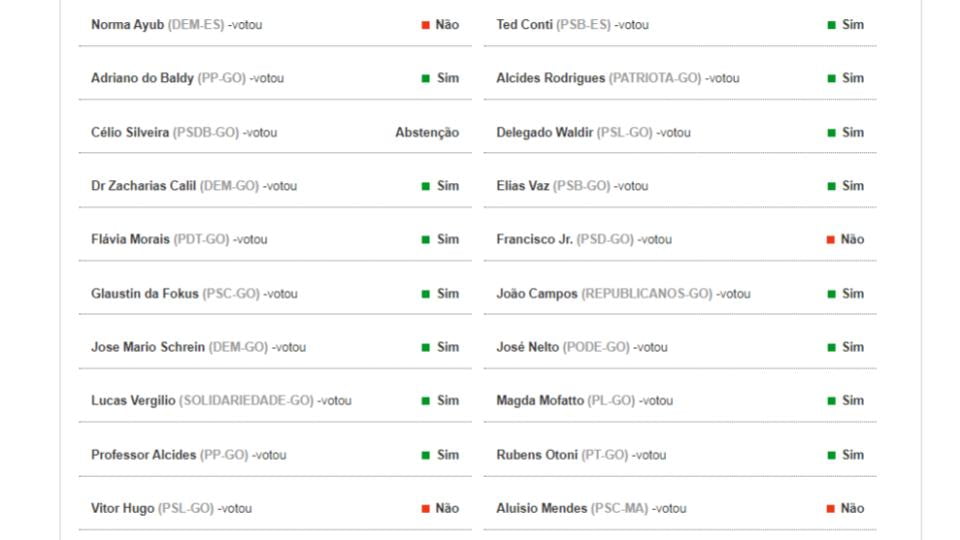Click the red Não square beside Norma Ayub
Screen dimensions: 960x540
point(425,25)
